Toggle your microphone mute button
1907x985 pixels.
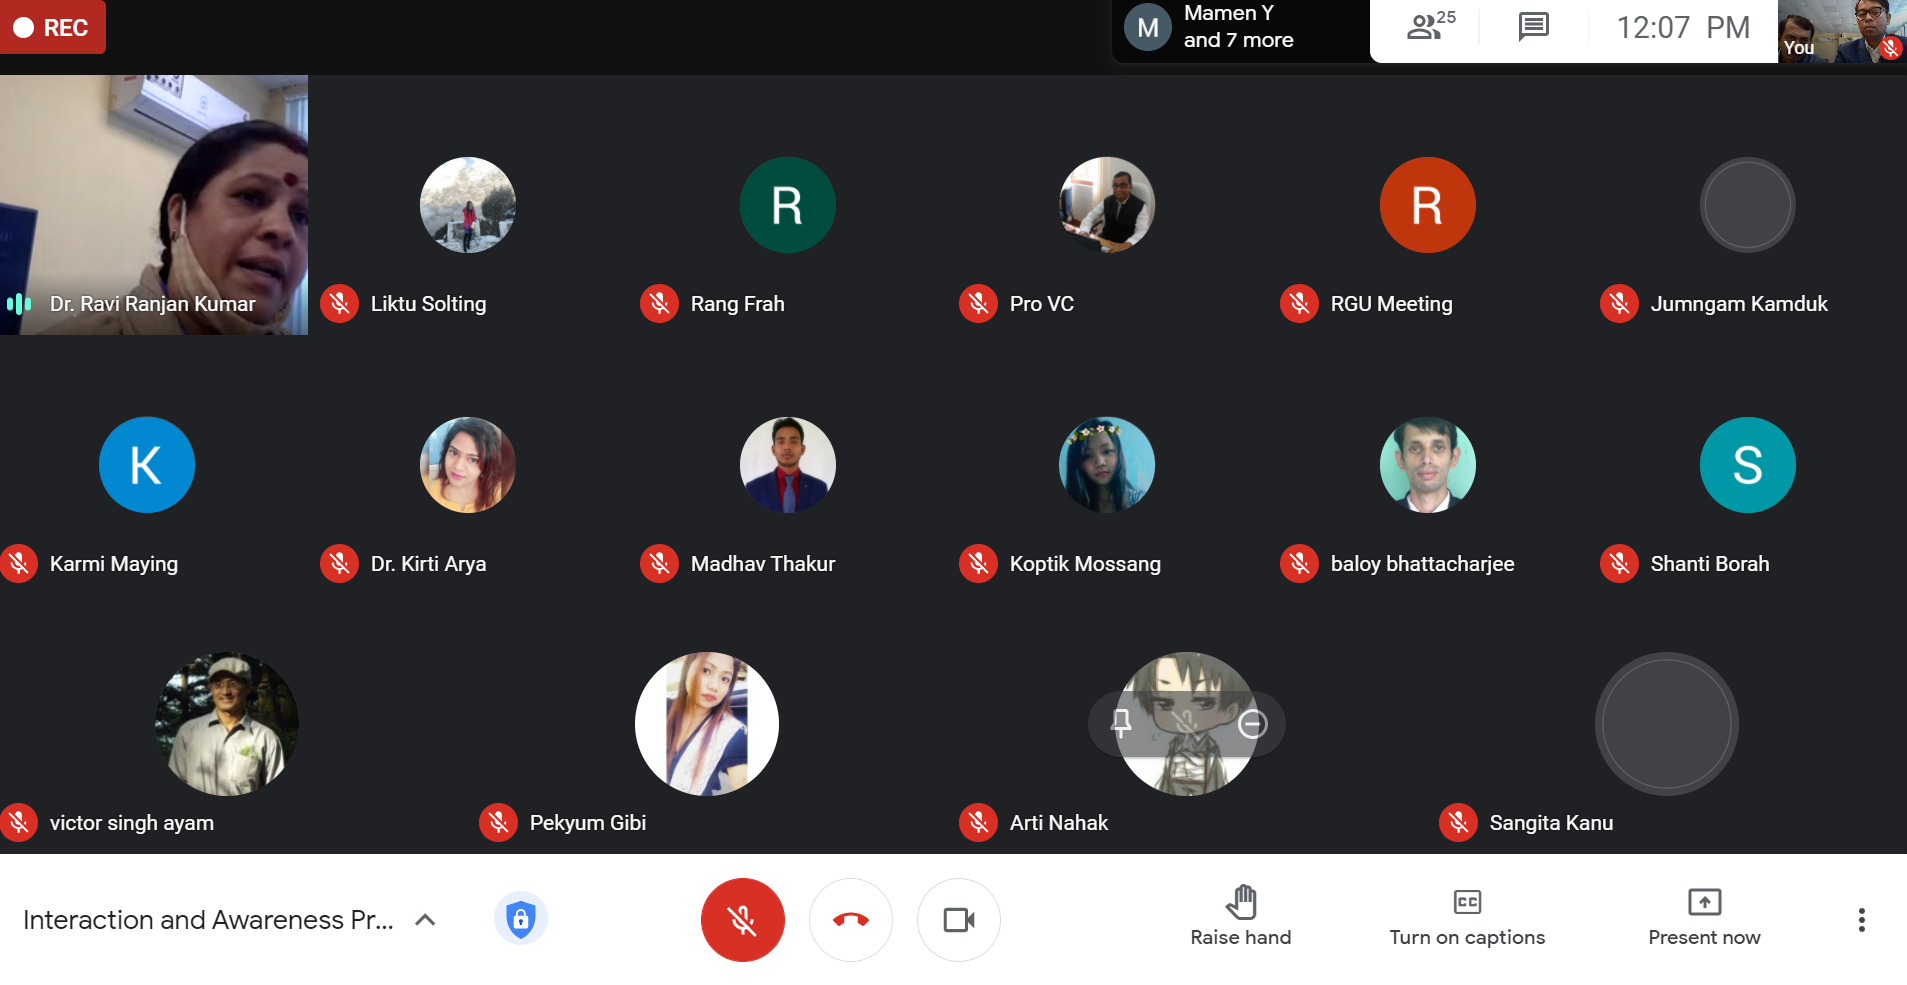pyautogui.click(x=742, y=920)
